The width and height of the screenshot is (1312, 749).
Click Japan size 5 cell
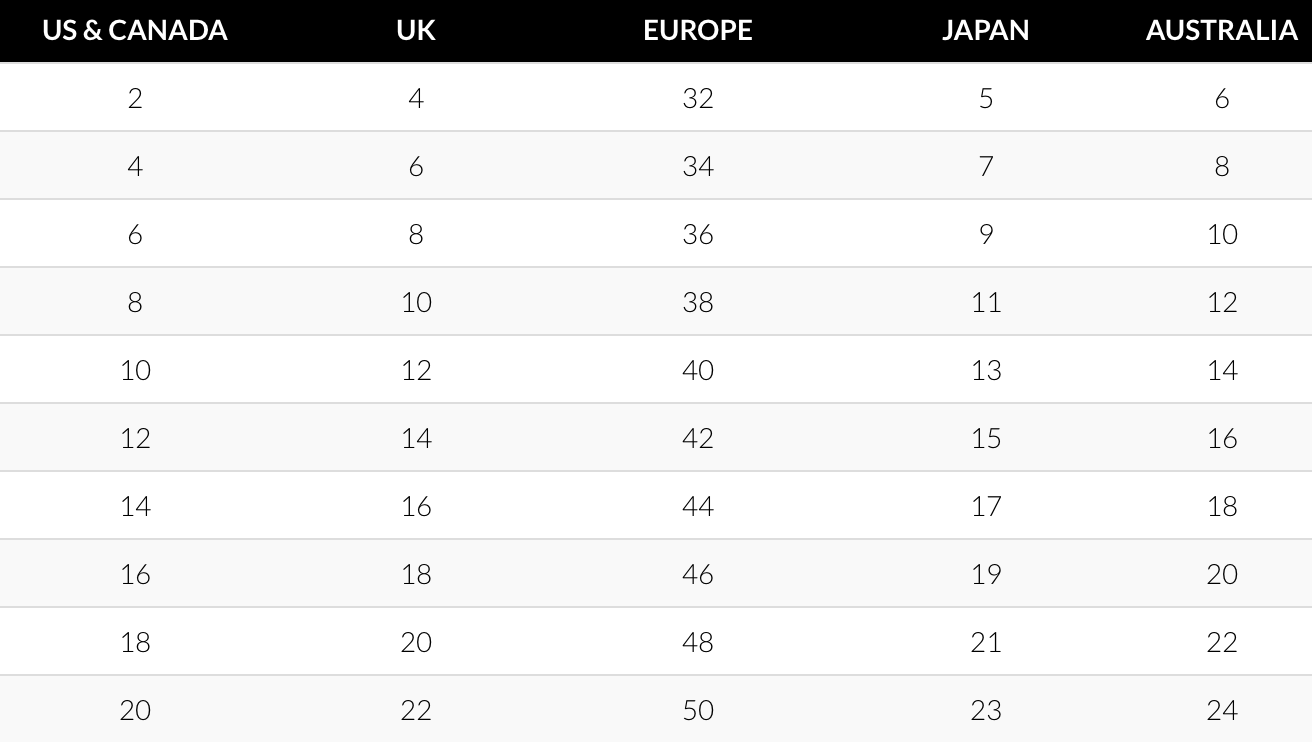(x=986, y=98)
